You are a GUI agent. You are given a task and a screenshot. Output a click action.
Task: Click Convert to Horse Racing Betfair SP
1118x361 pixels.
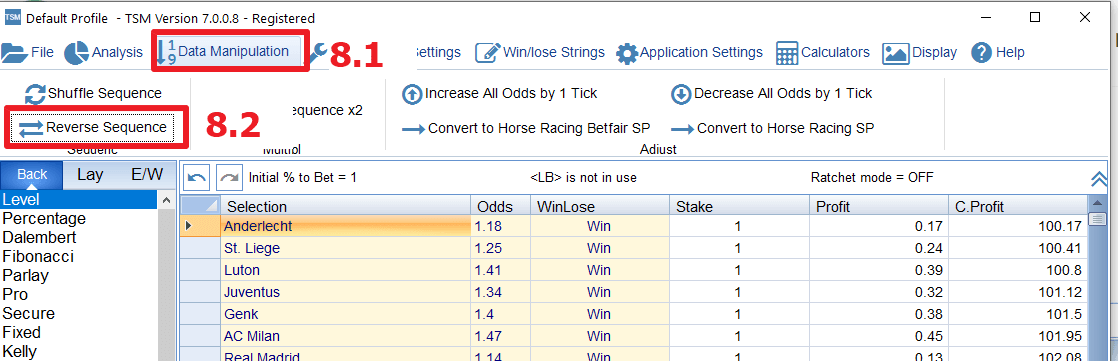click(526, 128)
